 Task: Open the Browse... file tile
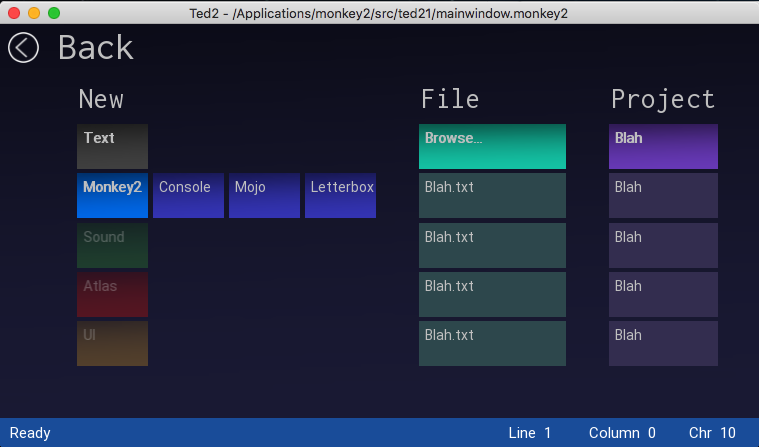(x=492, y=146)
